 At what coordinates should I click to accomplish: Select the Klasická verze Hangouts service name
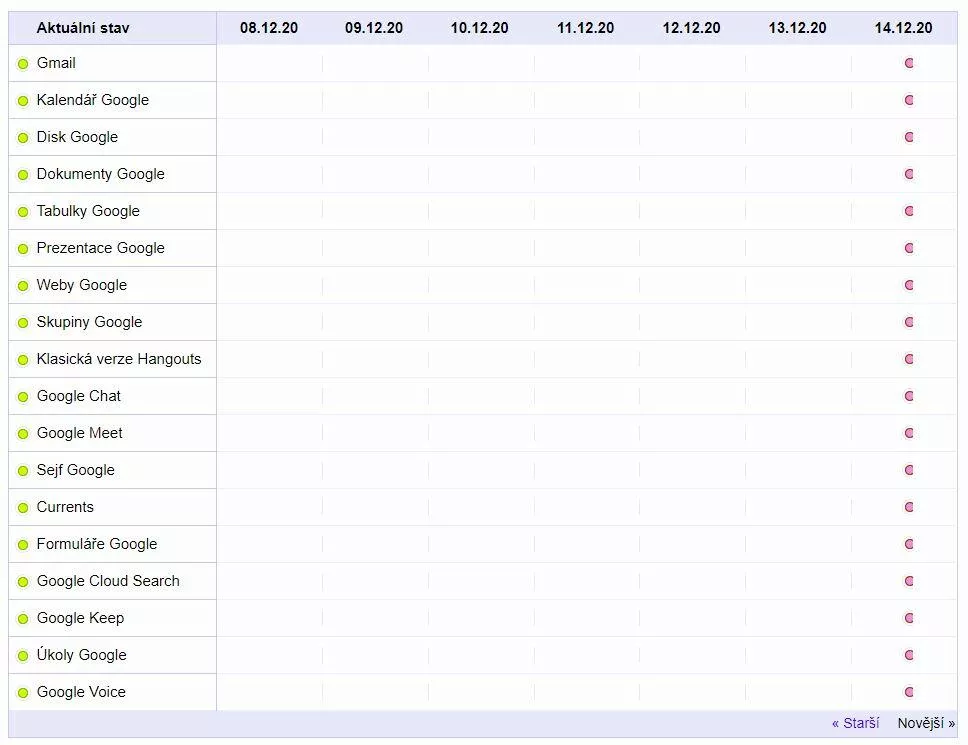pyautogui.click(x=119, y=359)
